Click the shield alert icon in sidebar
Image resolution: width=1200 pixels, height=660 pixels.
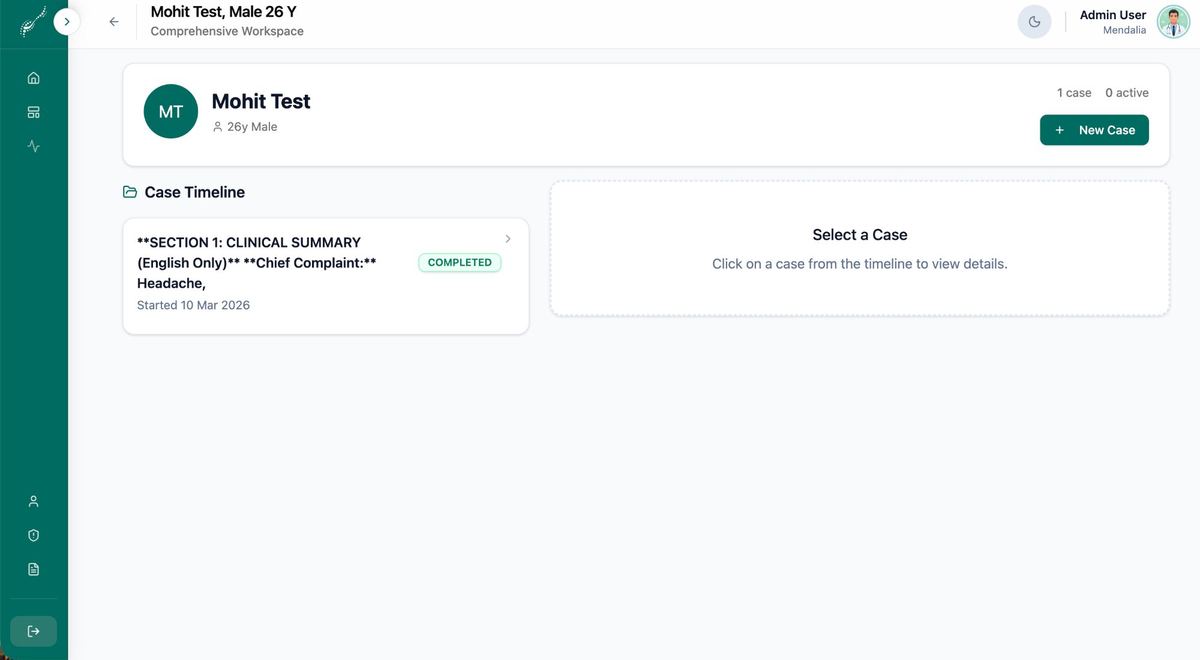coord(33,535)
